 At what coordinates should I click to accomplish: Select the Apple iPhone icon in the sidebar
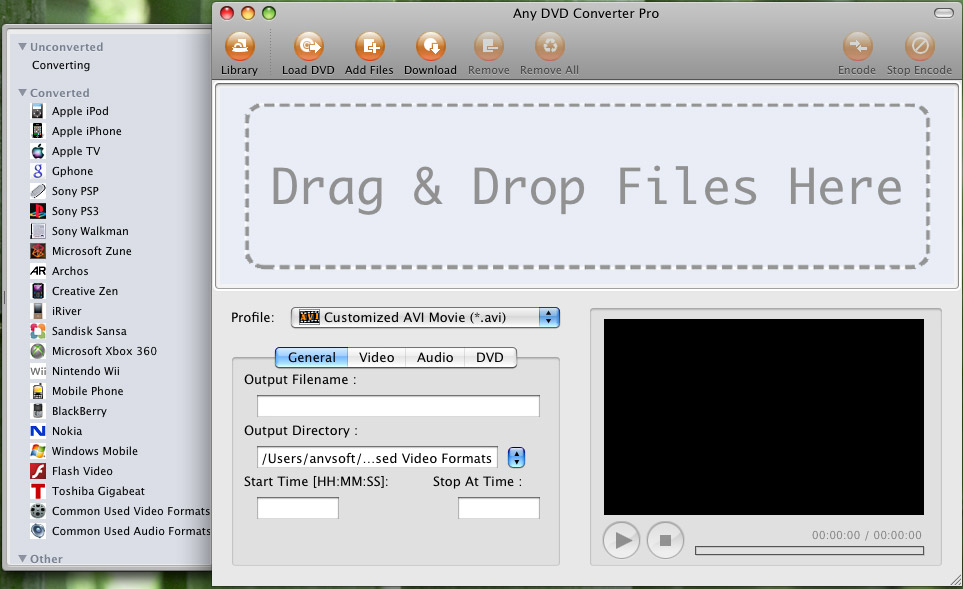click(38, 131)
